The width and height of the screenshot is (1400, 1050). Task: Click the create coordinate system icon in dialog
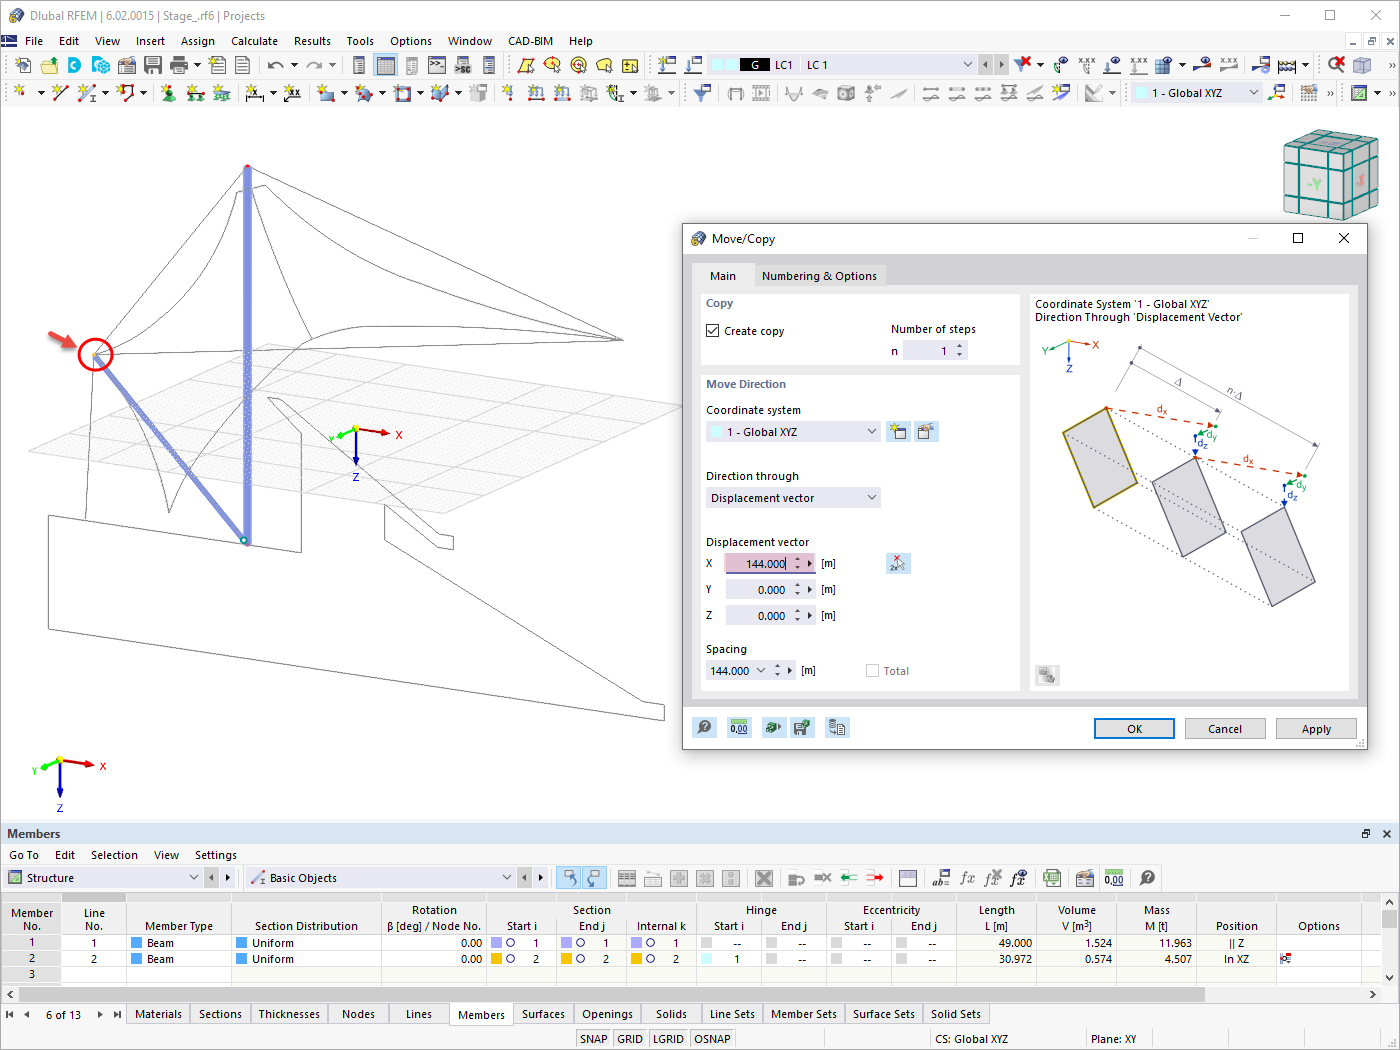898,432
